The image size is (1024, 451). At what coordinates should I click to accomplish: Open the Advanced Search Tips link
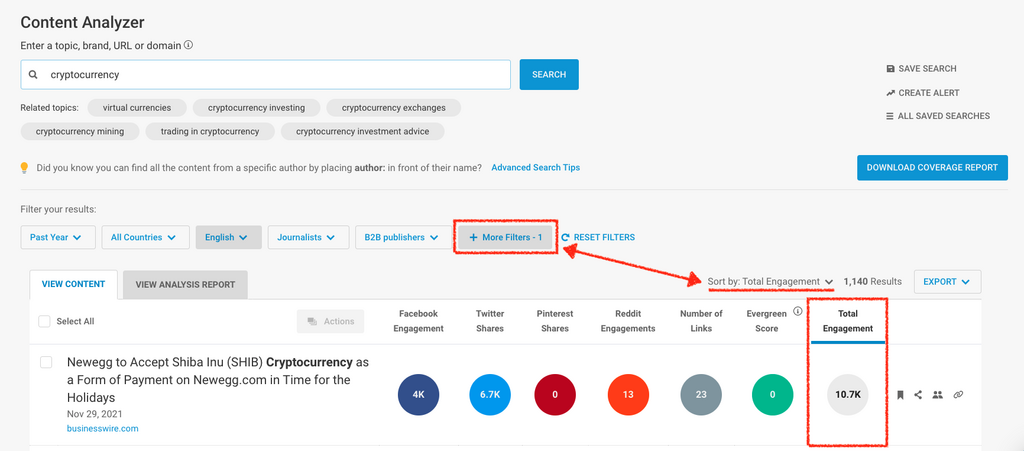(535, 168)
